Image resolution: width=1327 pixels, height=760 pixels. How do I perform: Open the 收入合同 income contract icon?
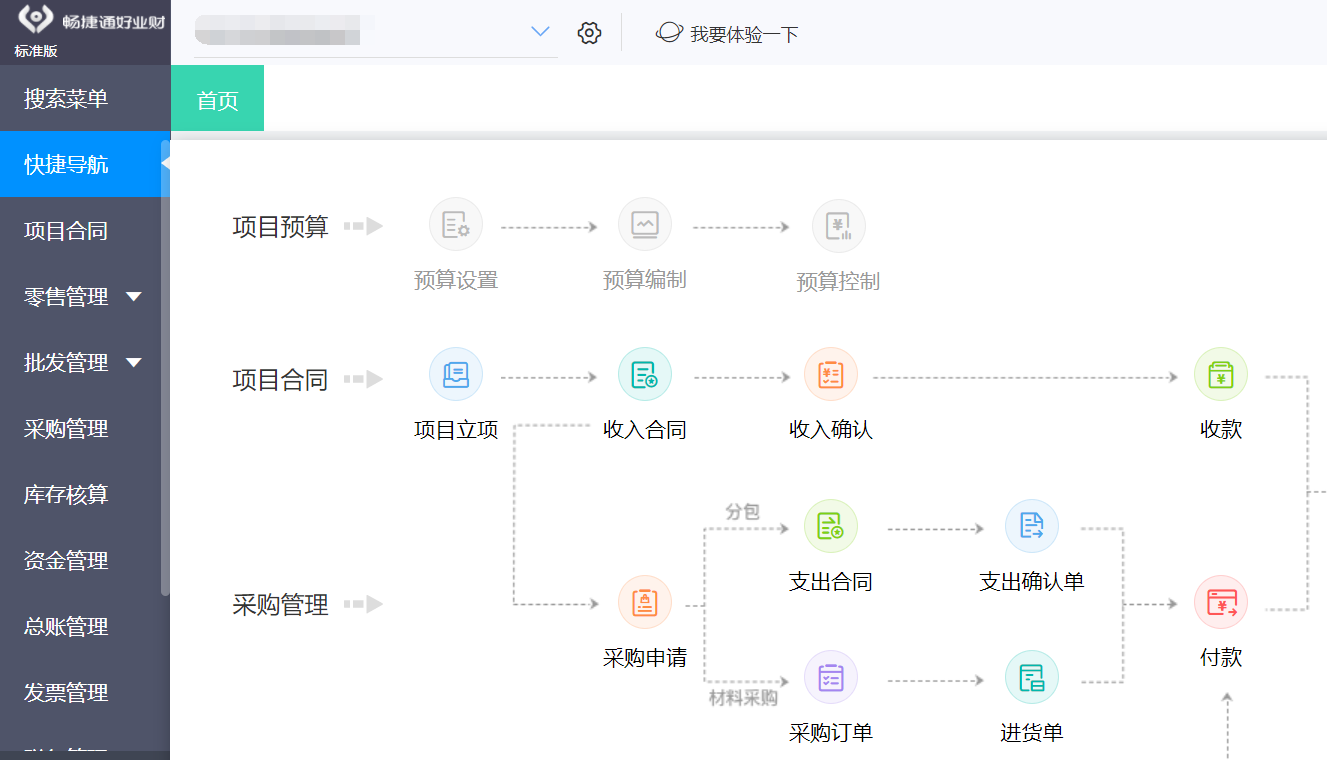[645, 374]
